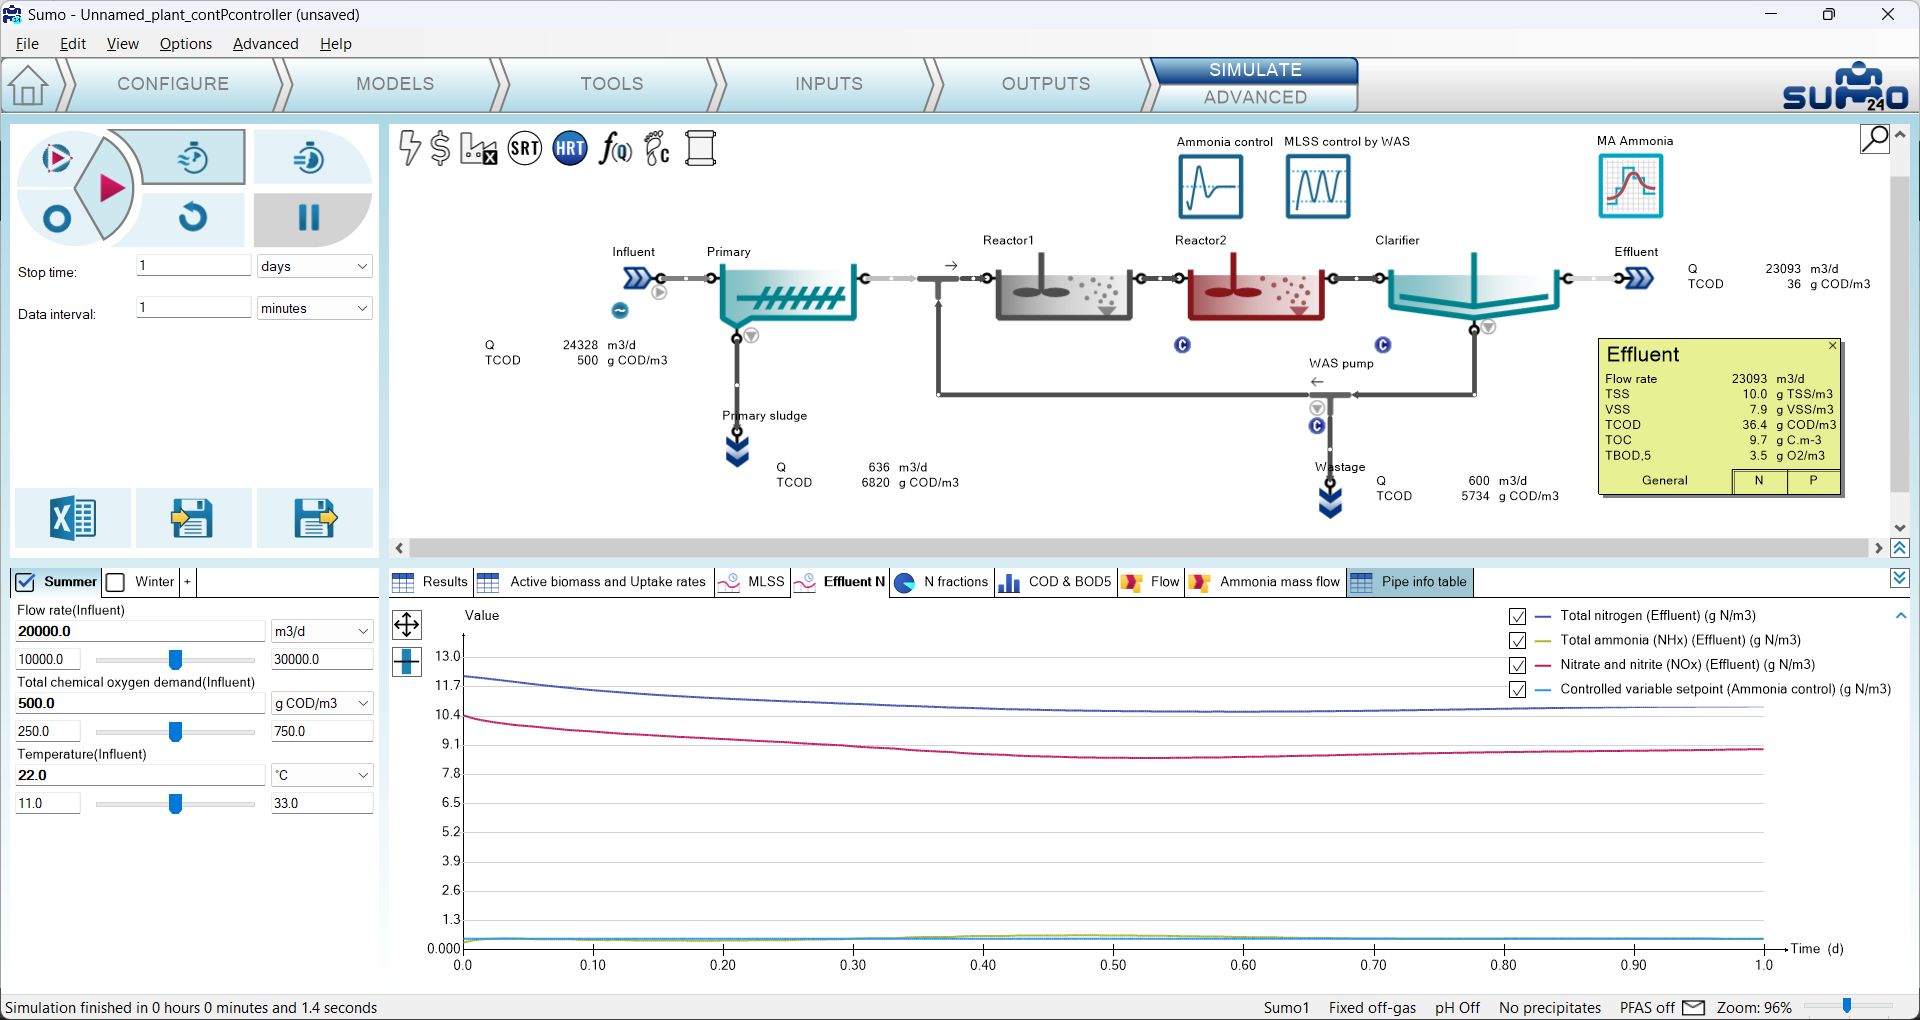Select the MA Ammonia block
The image size is (1920, 1020).
pos(1631,186)
